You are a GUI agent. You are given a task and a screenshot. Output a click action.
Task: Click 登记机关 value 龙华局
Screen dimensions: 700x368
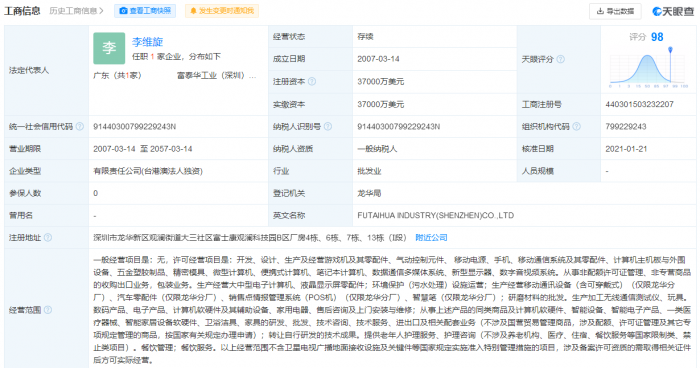[369, 193]
